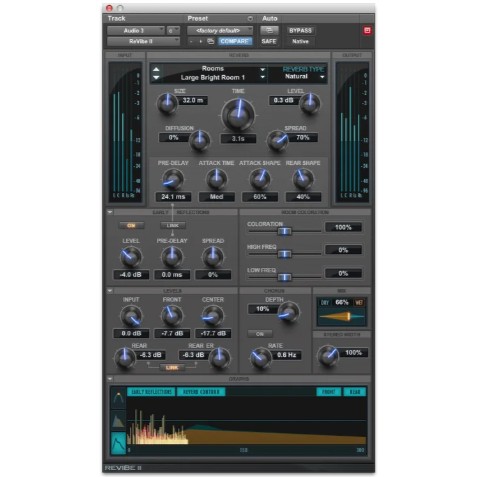This screenshot has width=477, height=477.
Task: Click the reverb LEVEL knob next to 0.3 dB
Action: point(310,103)
